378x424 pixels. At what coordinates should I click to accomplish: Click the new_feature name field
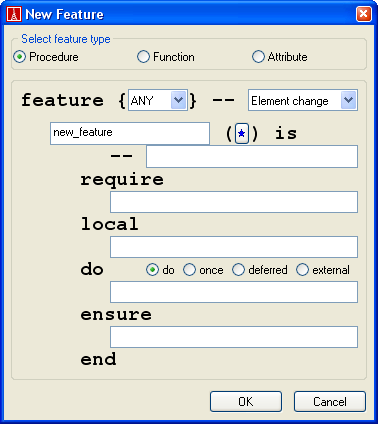coord(130,133)
